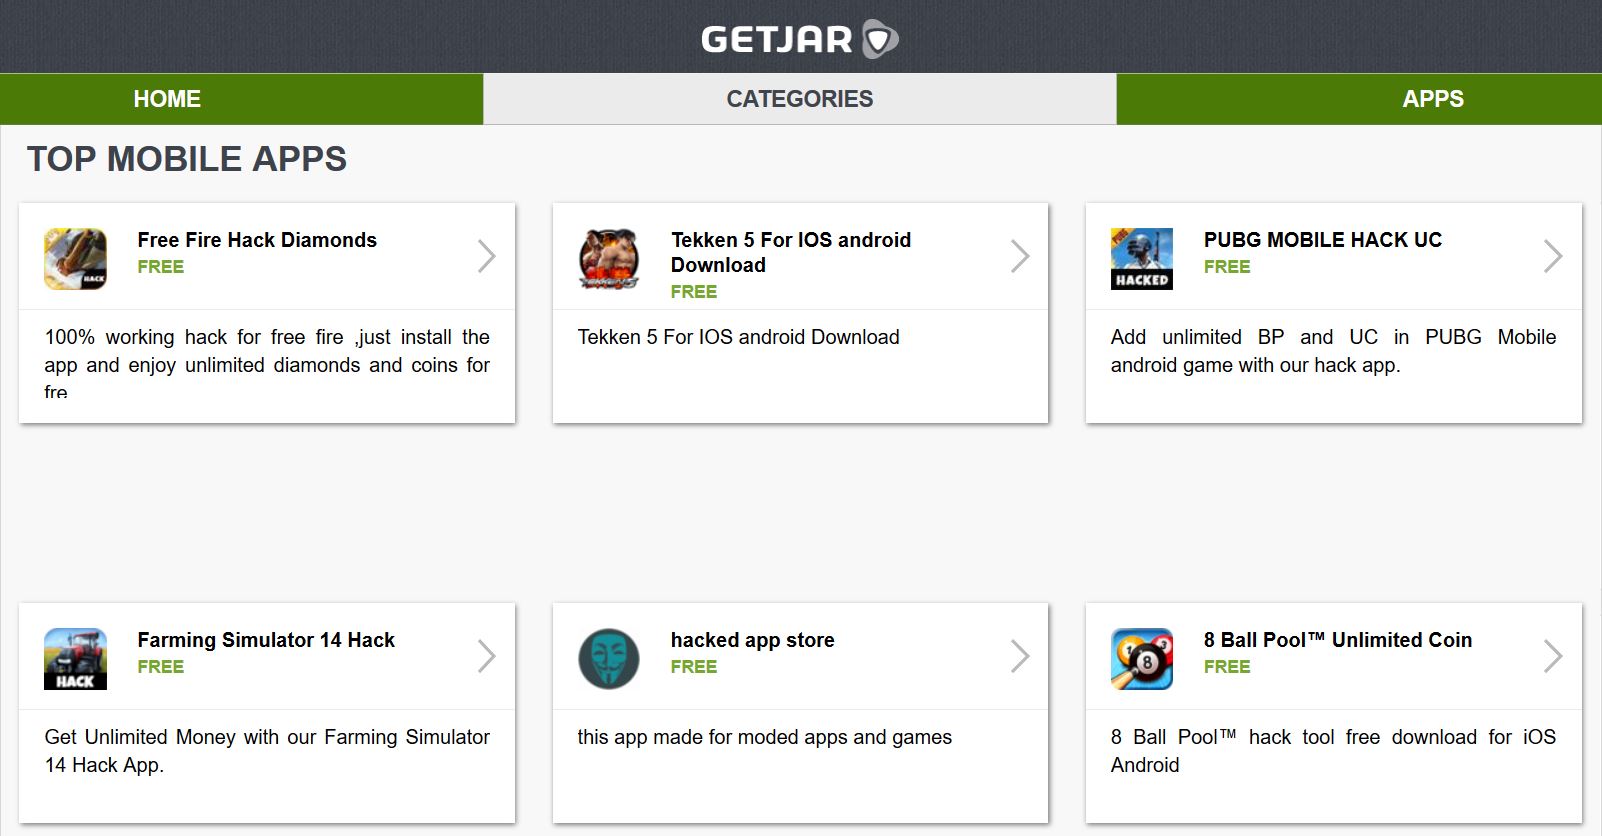Expand the PUBG MOBILE HACK UC chevron

(1553, 256)
